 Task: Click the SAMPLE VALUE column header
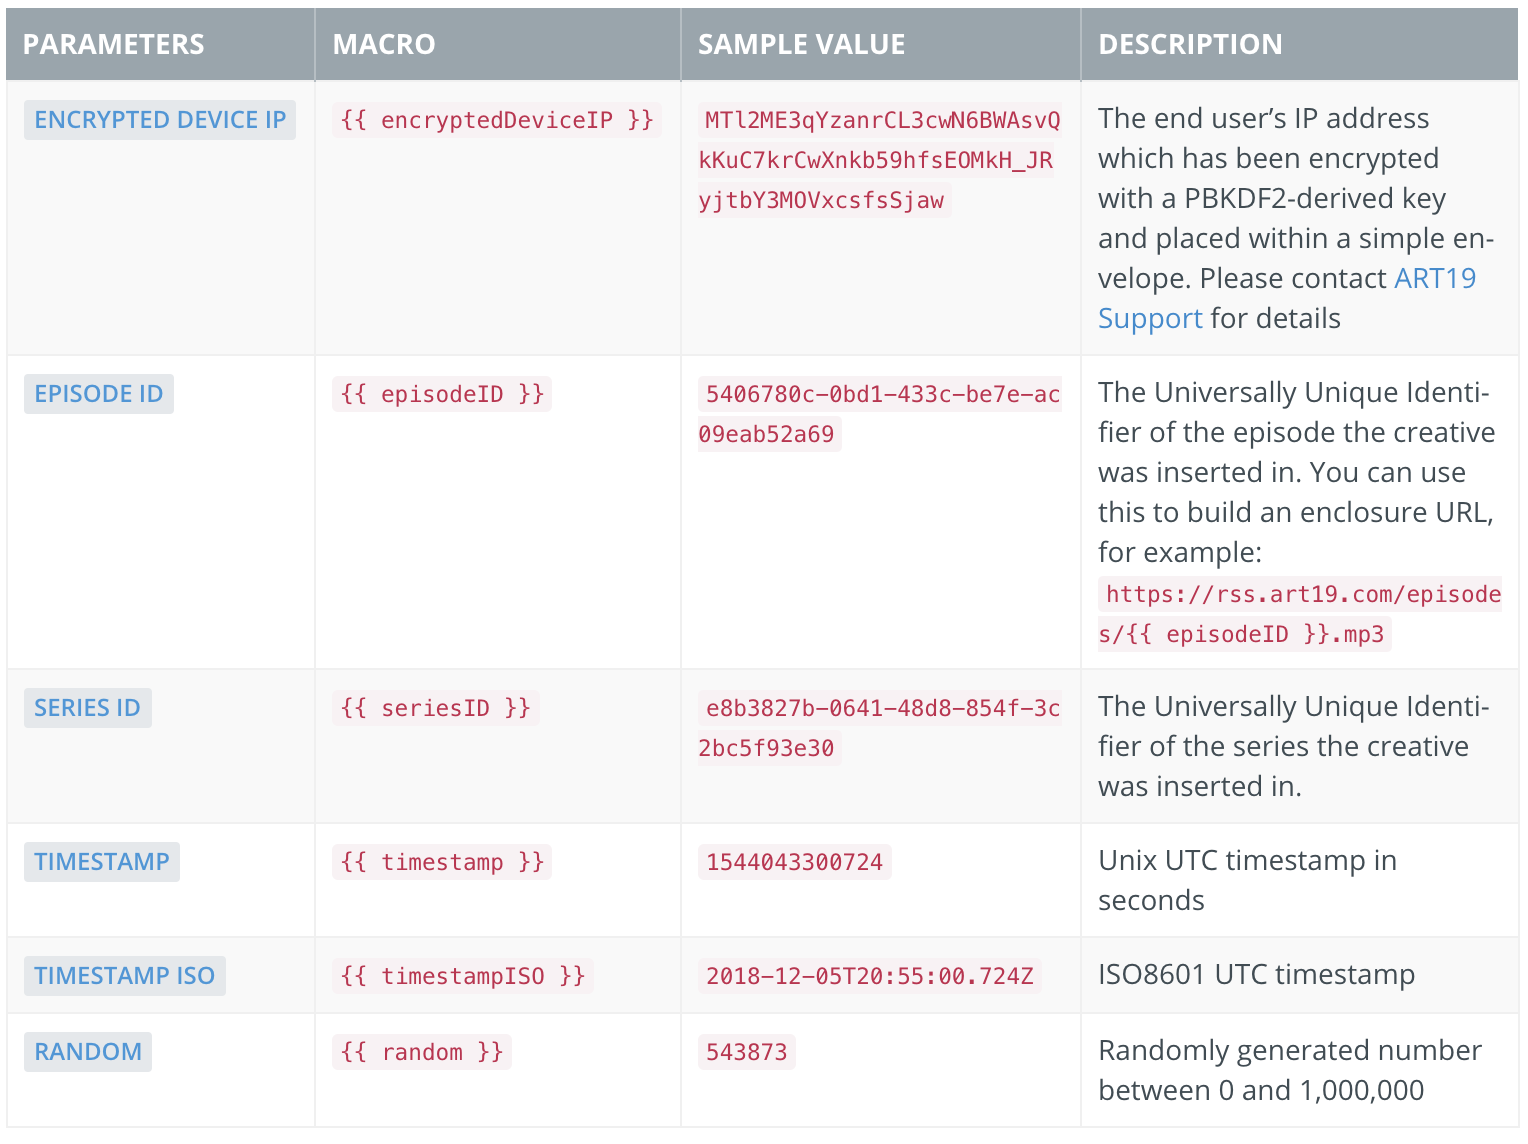click(801, 44)
